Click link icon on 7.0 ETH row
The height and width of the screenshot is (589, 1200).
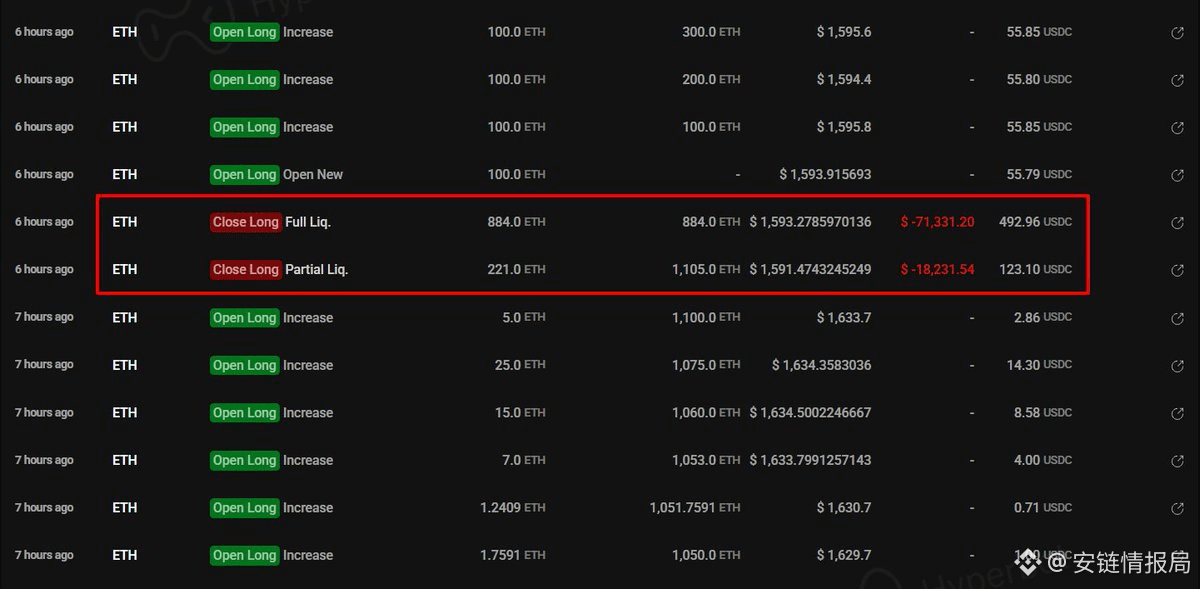pyautogui.click(x=1177, y=461)
